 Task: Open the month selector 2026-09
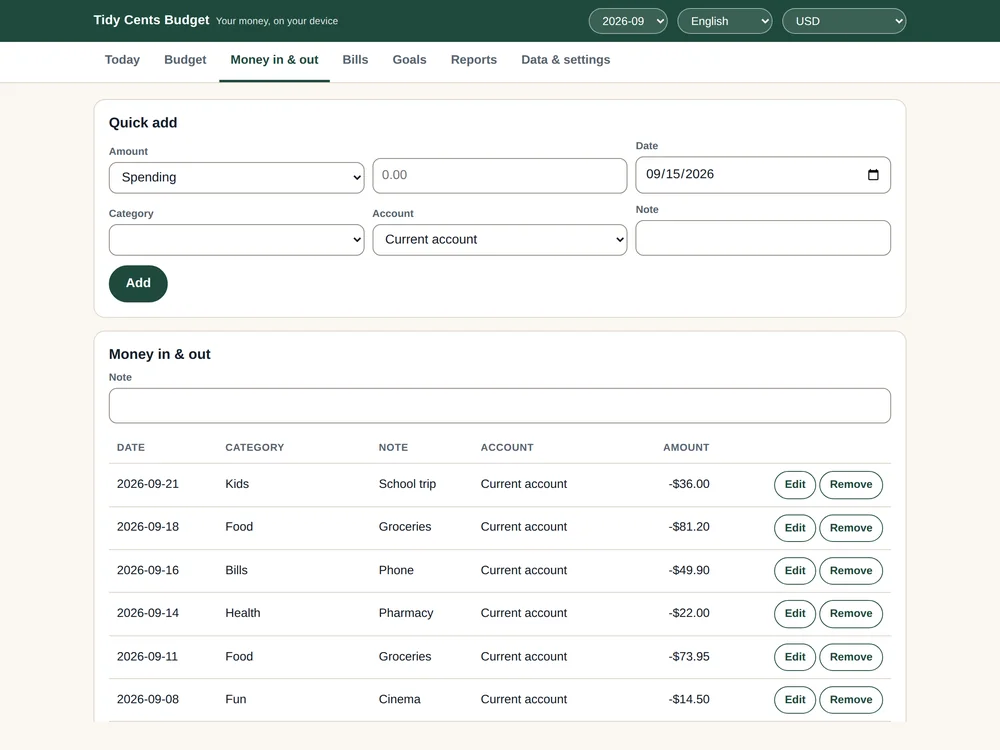[628, 21]
